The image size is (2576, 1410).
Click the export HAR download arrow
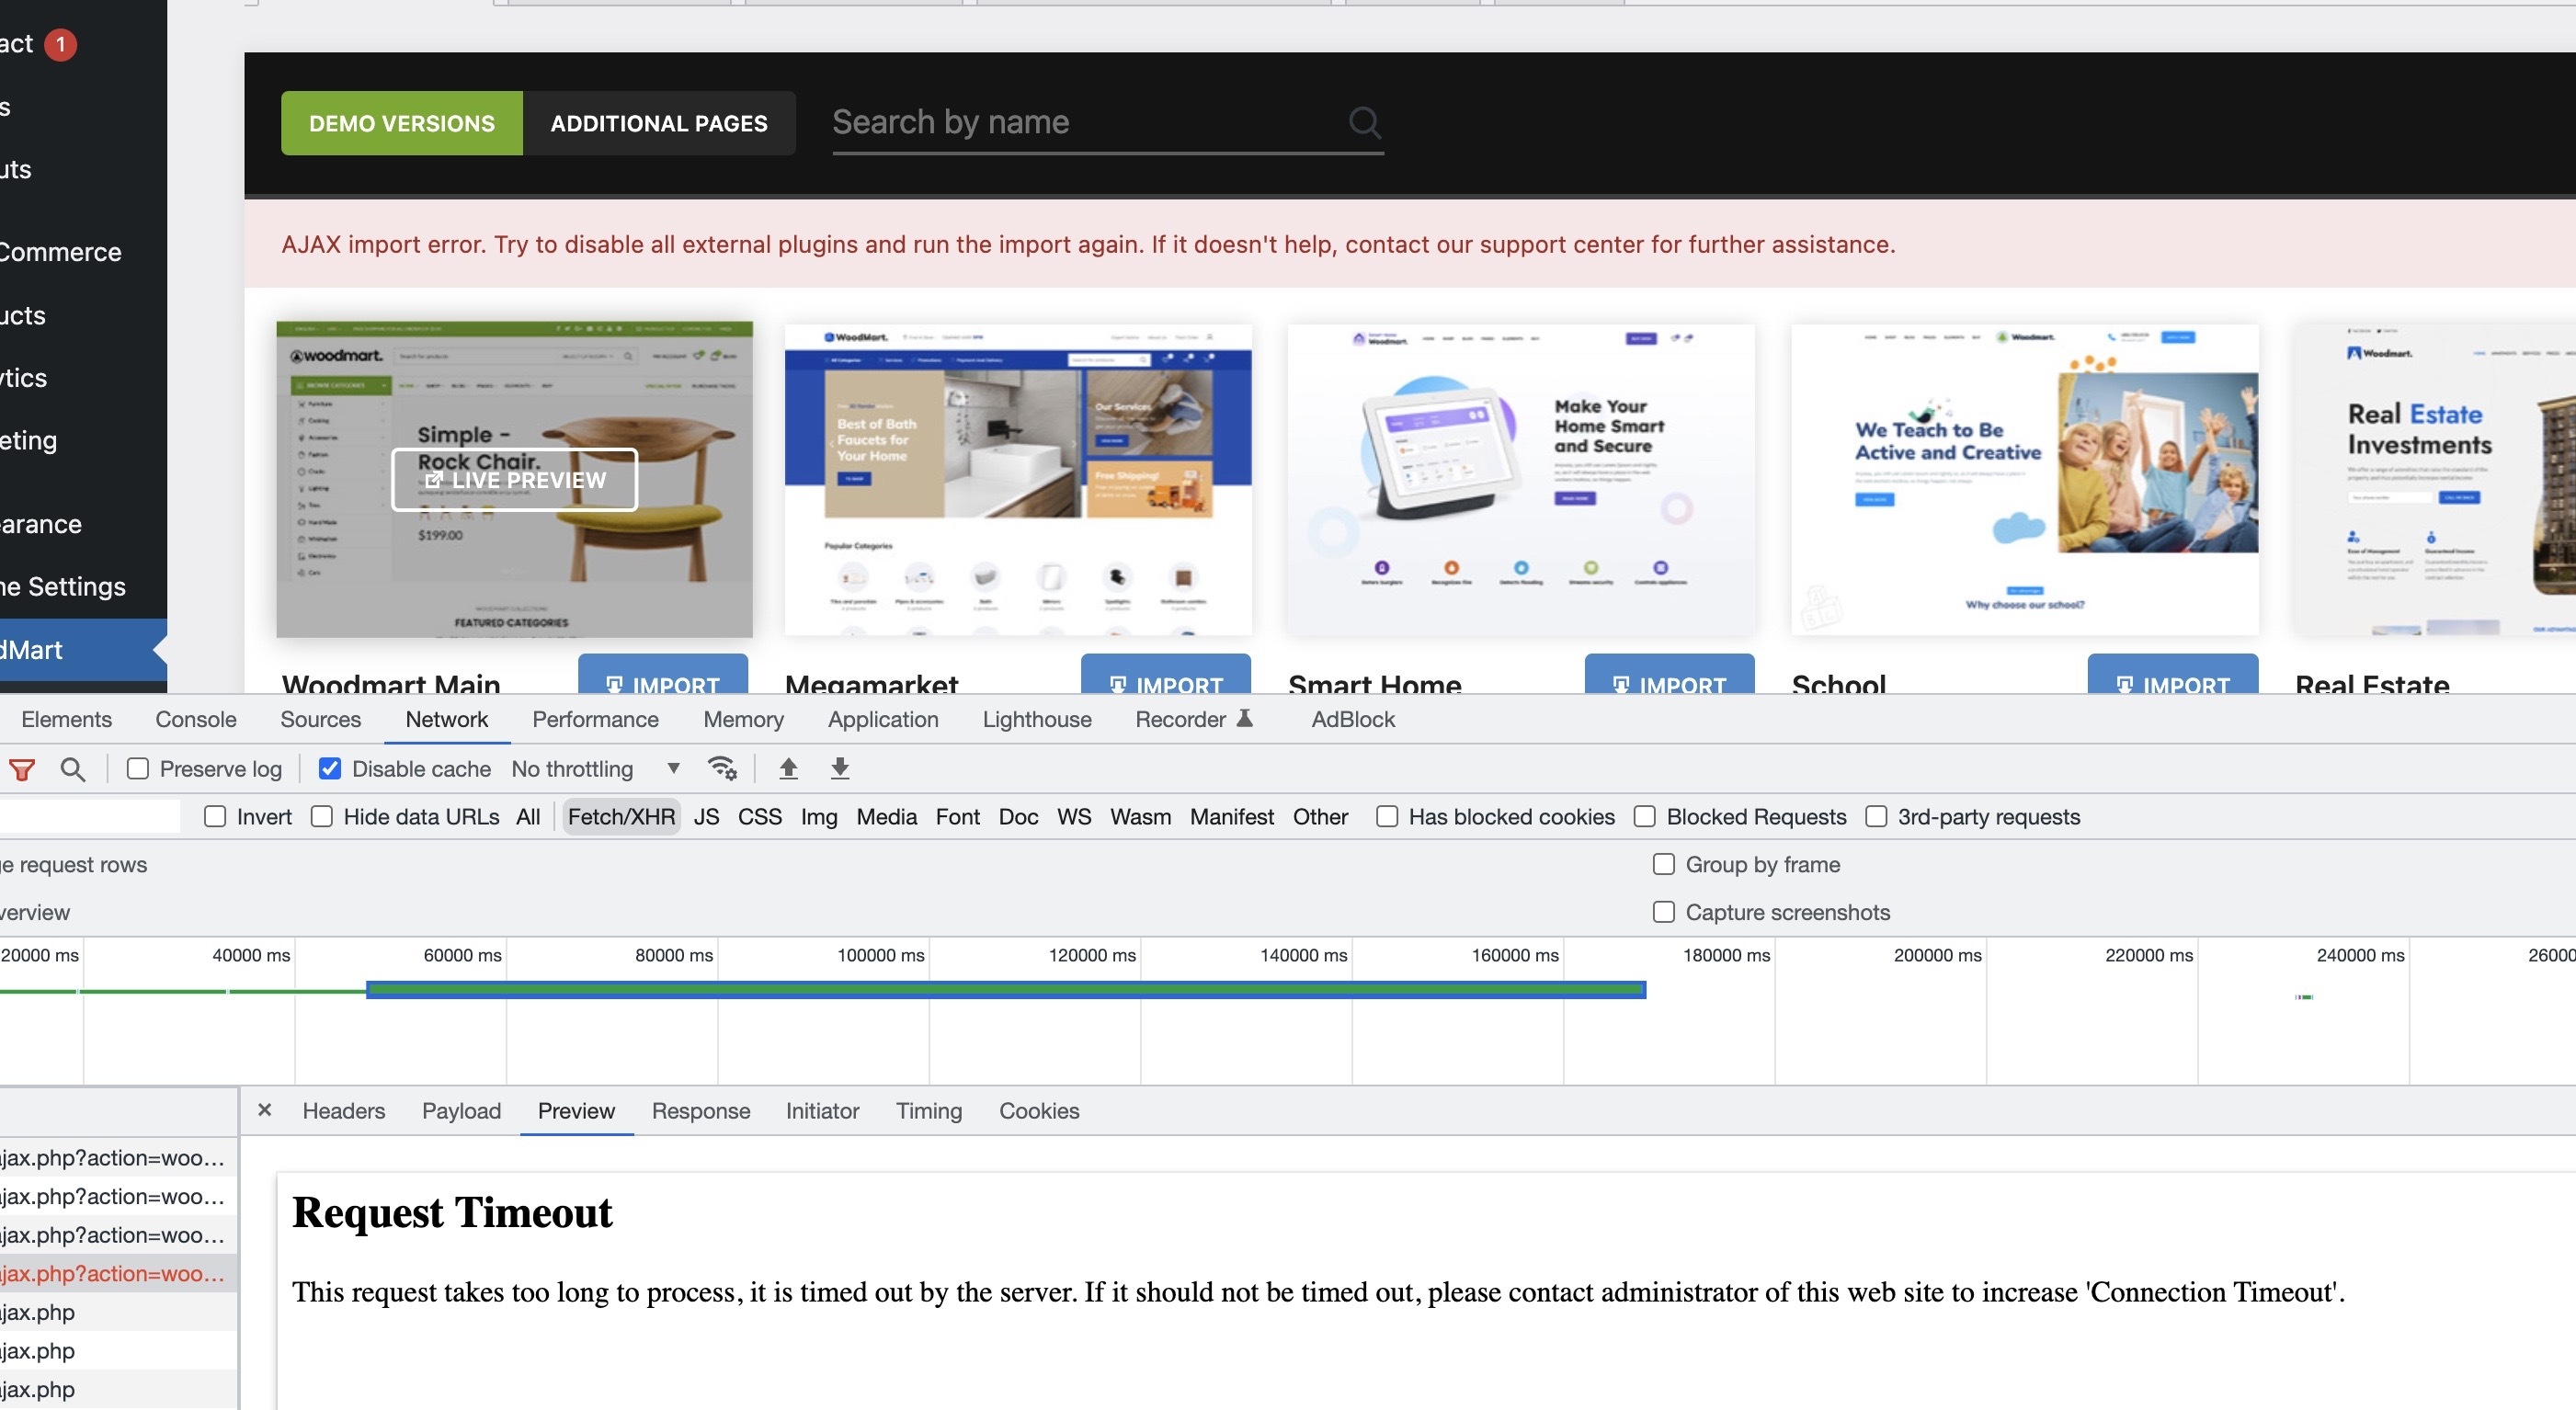[840, 768]
